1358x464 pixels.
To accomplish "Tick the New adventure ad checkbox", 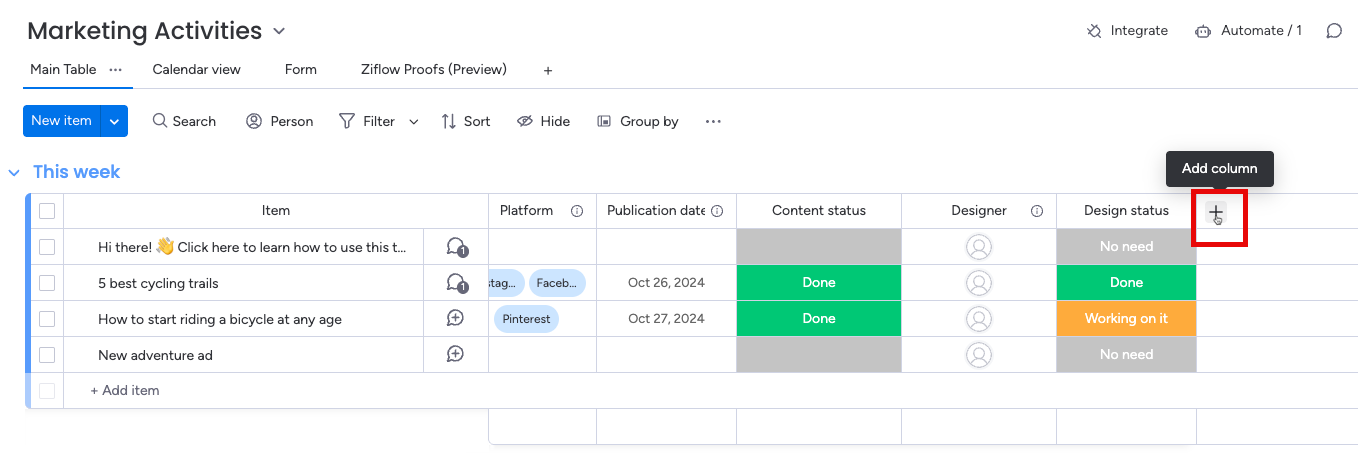I will [47, 355].
